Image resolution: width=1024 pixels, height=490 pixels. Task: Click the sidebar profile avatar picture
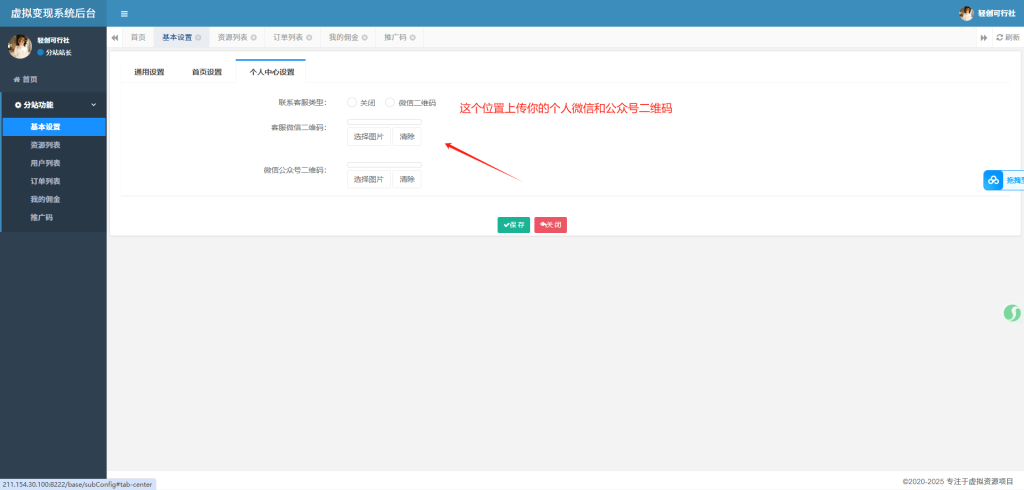coord(20,46)
